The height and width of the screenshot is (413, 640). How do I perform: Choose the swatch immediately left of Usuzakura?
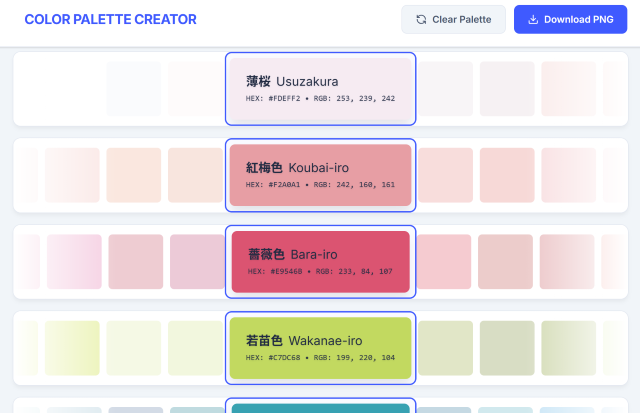196,89
